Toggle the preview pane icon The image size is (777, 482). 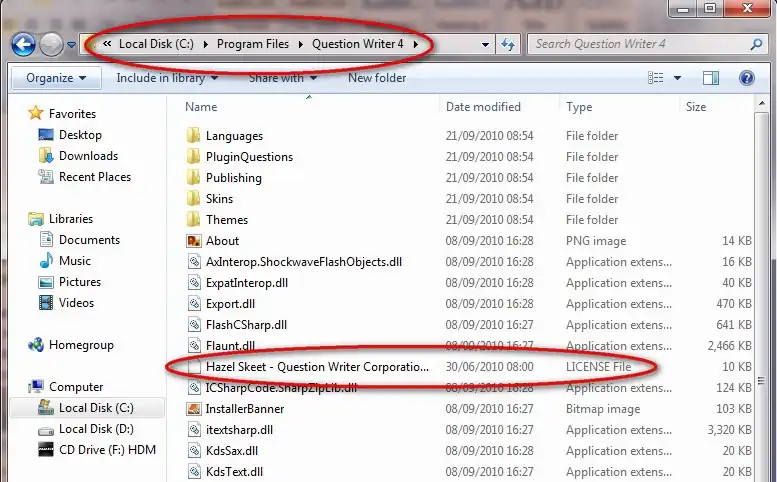710,78
